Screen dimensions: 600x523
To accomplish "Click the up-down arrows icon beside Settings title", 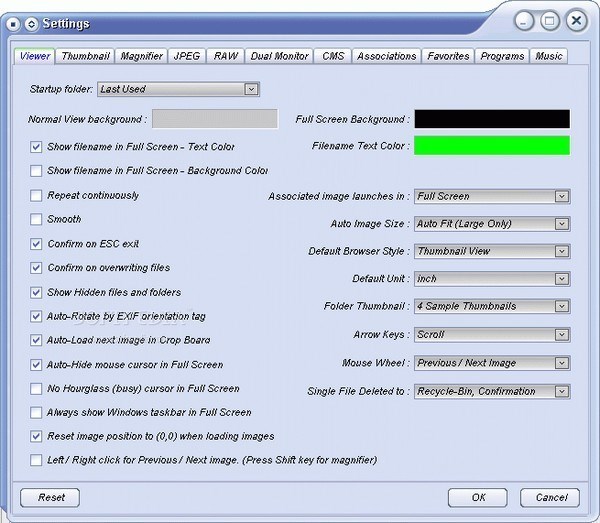I will point(31,24).
